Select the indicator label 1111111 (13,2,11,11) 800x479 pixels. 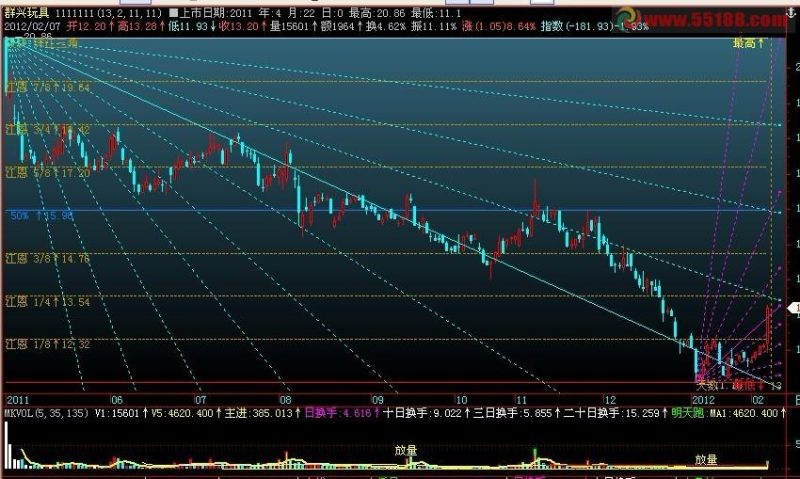pos(109,13)
